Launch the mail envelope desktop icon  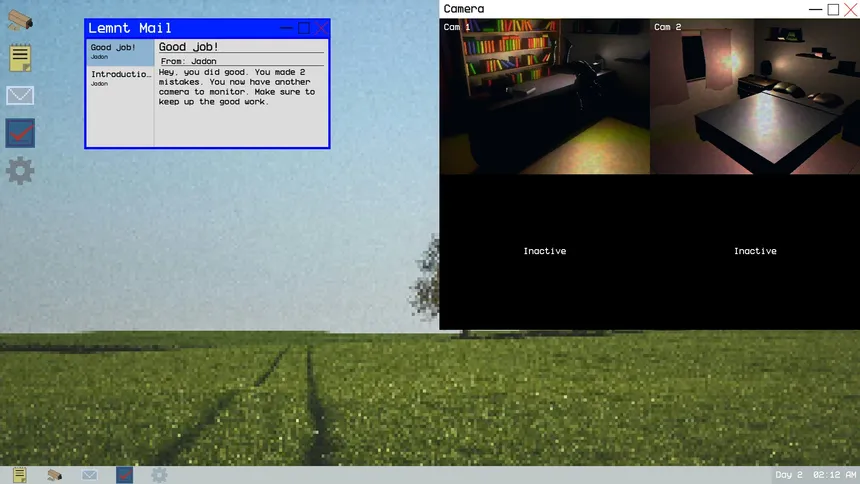point(20,96)
